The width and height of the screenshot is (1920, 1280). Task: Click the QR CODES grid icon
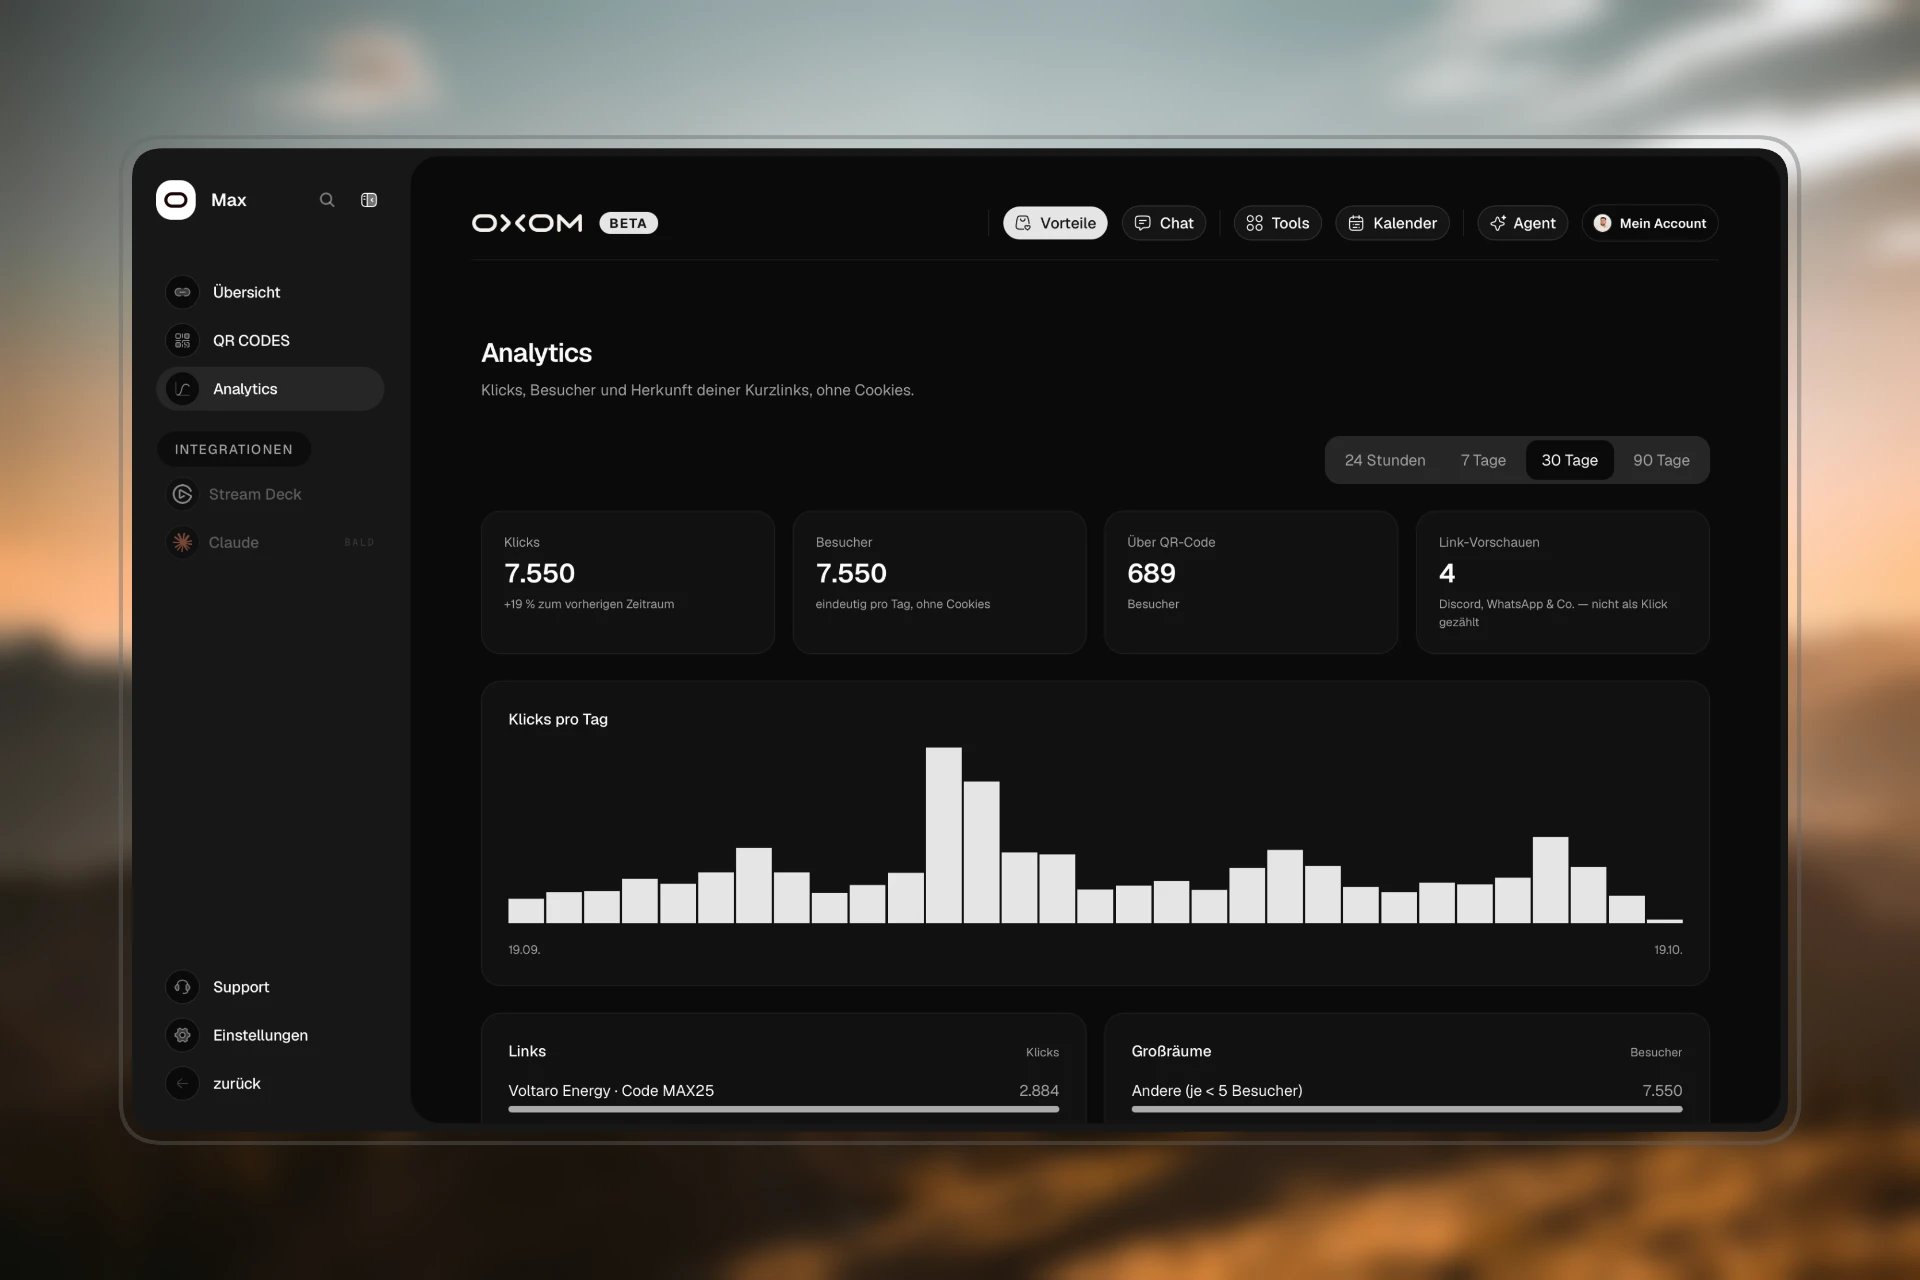(182, 340)
